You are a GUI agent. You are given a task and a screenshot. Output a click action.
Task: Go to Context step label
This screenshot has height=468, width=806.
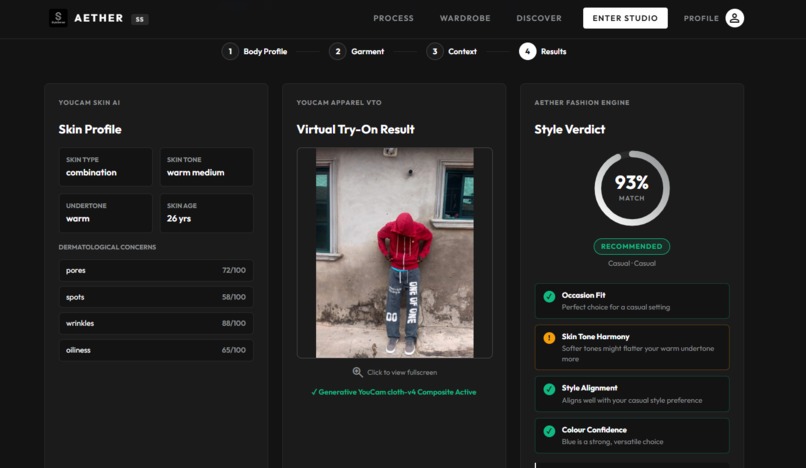tap(462, 51)
